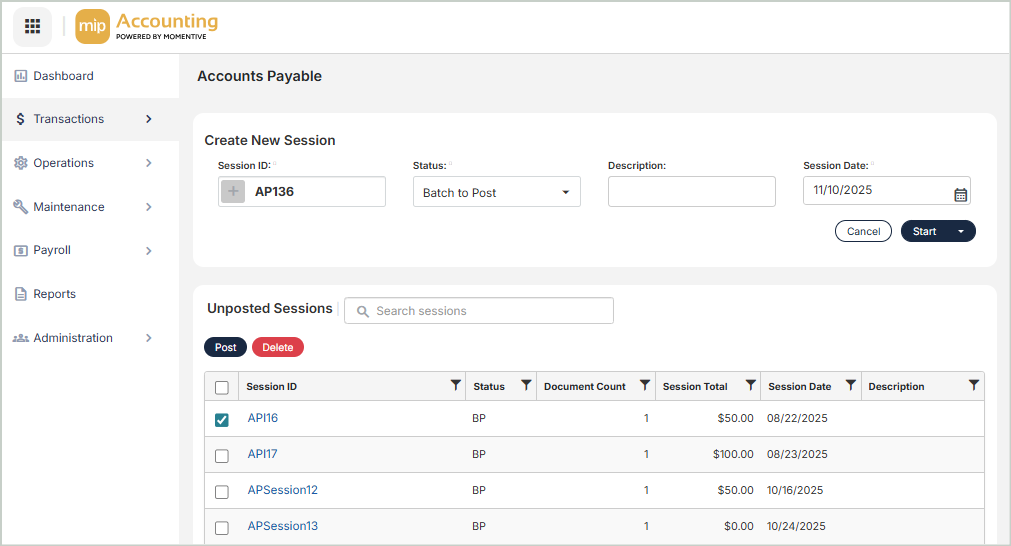Open the APSession12 session link
Image resolution: width=1011 pixels, height=546 pixels.
click(282, 490)
